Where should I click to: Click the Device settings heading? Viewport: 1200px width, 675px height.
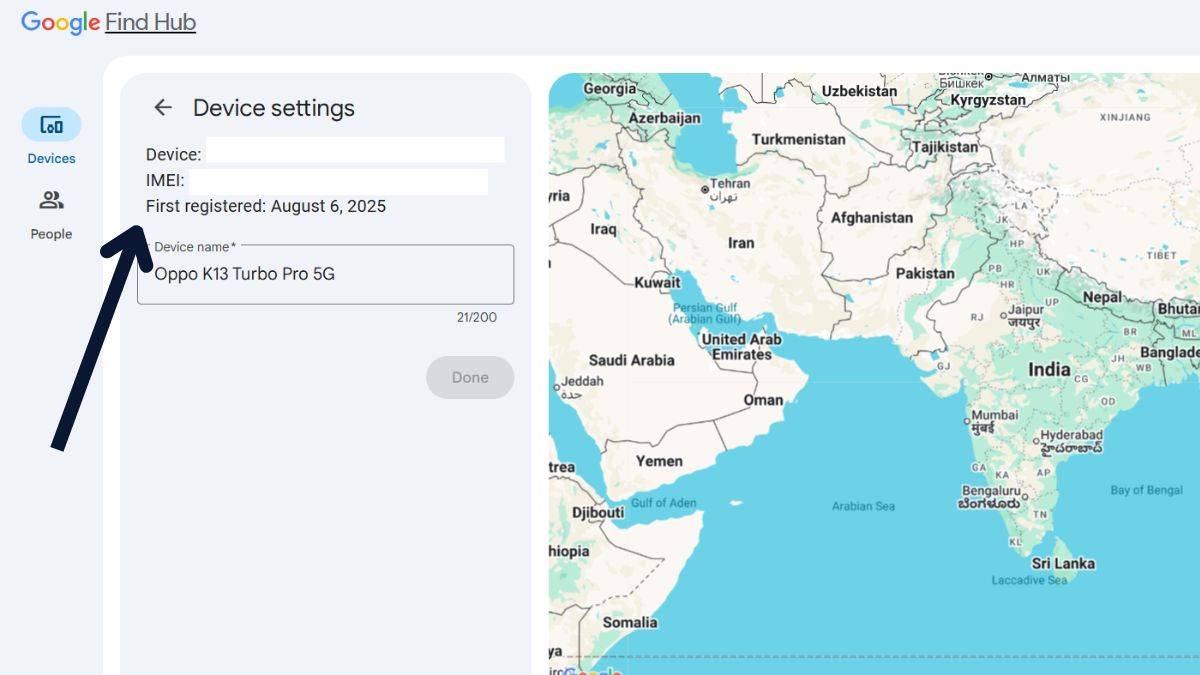[273, 108]
